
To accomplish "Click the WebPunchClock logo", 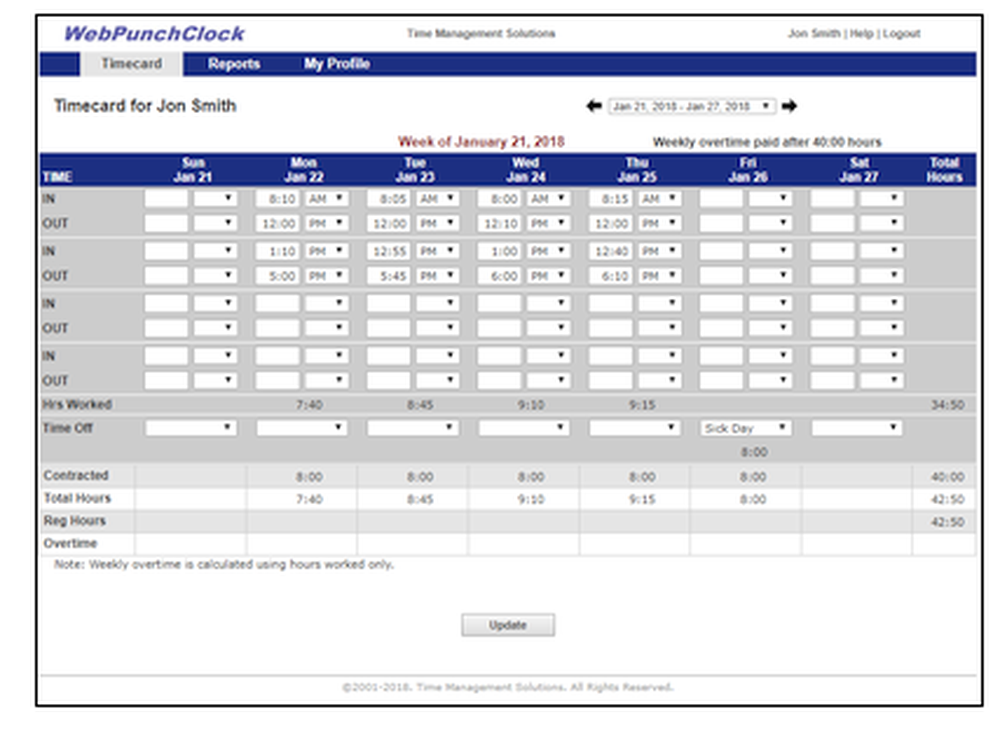I will 154,33.
